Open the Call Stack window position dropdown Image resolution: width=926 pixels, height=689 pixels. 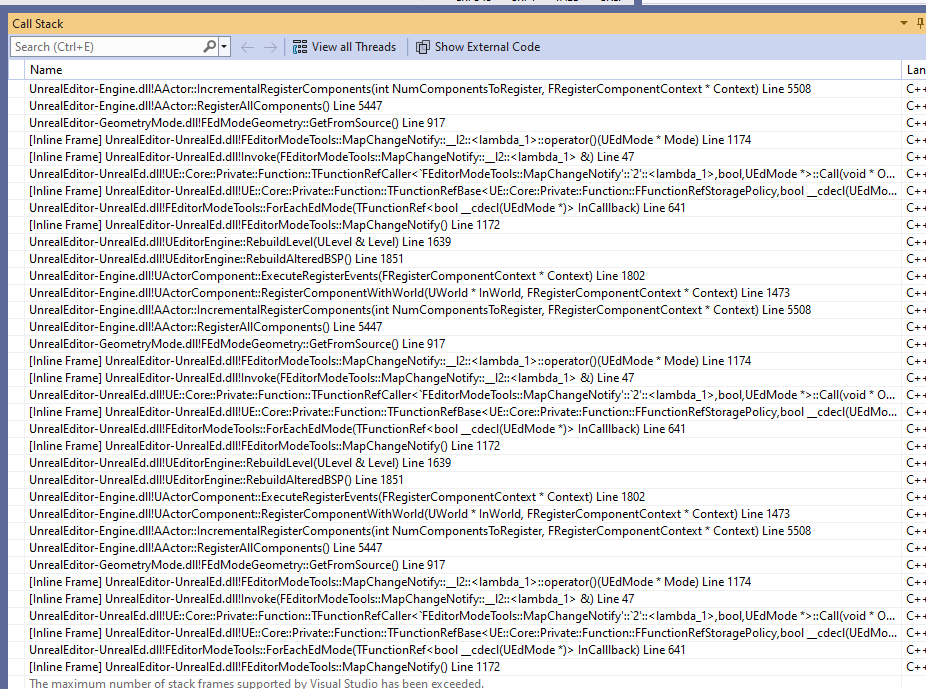(x=904, y=24)
